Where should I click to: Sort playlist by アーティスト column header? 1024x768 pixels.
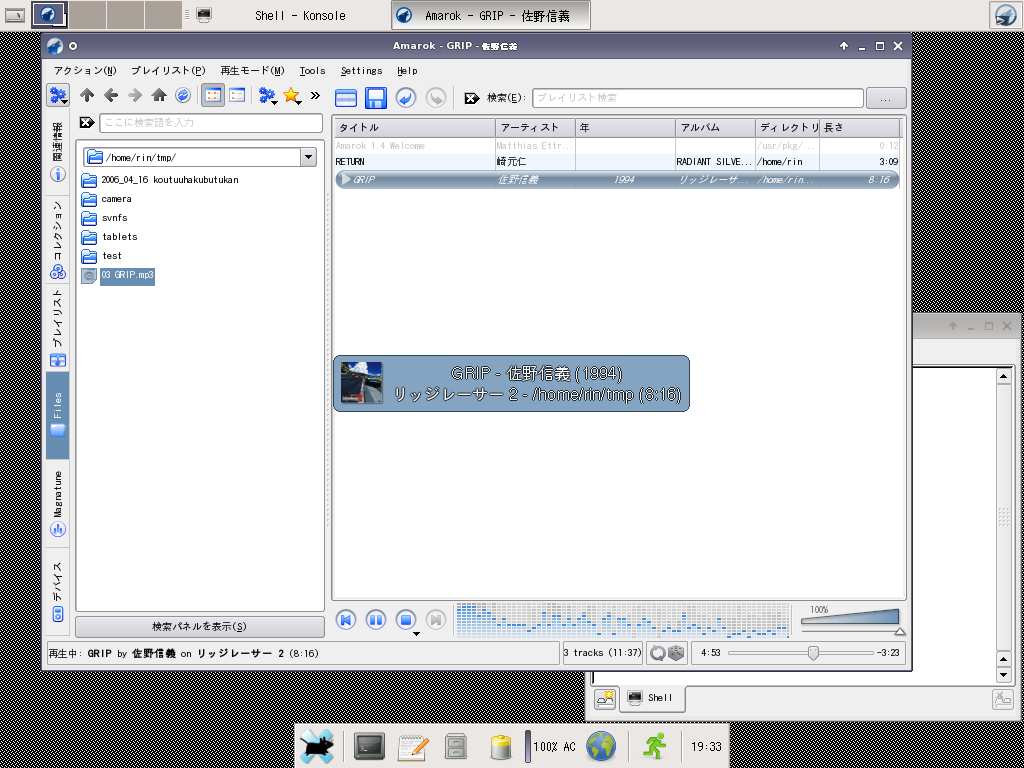click(x=536, y=127)
